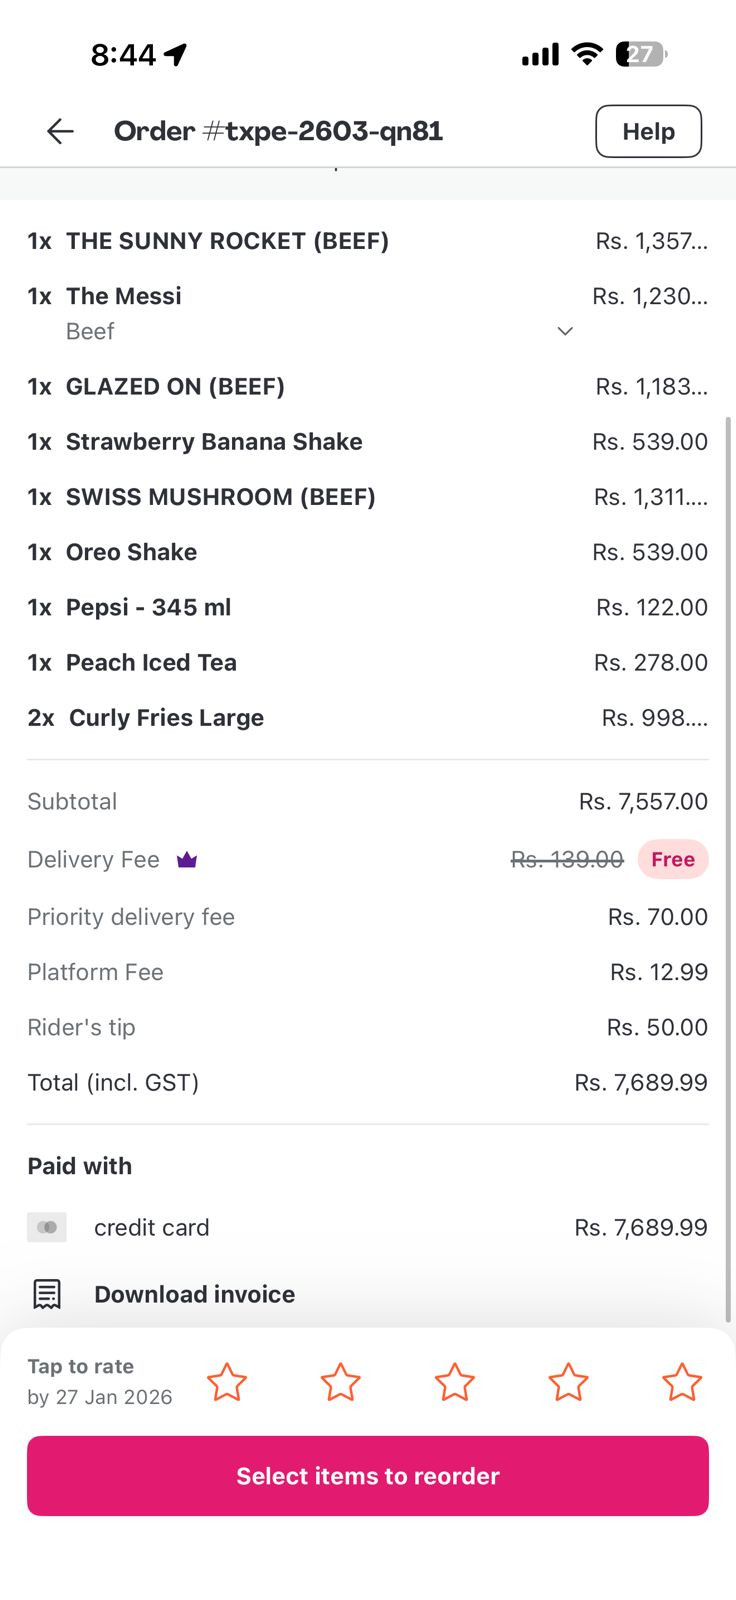Click the invoice document icon

pyautogui.click(x=47, y=1294)
